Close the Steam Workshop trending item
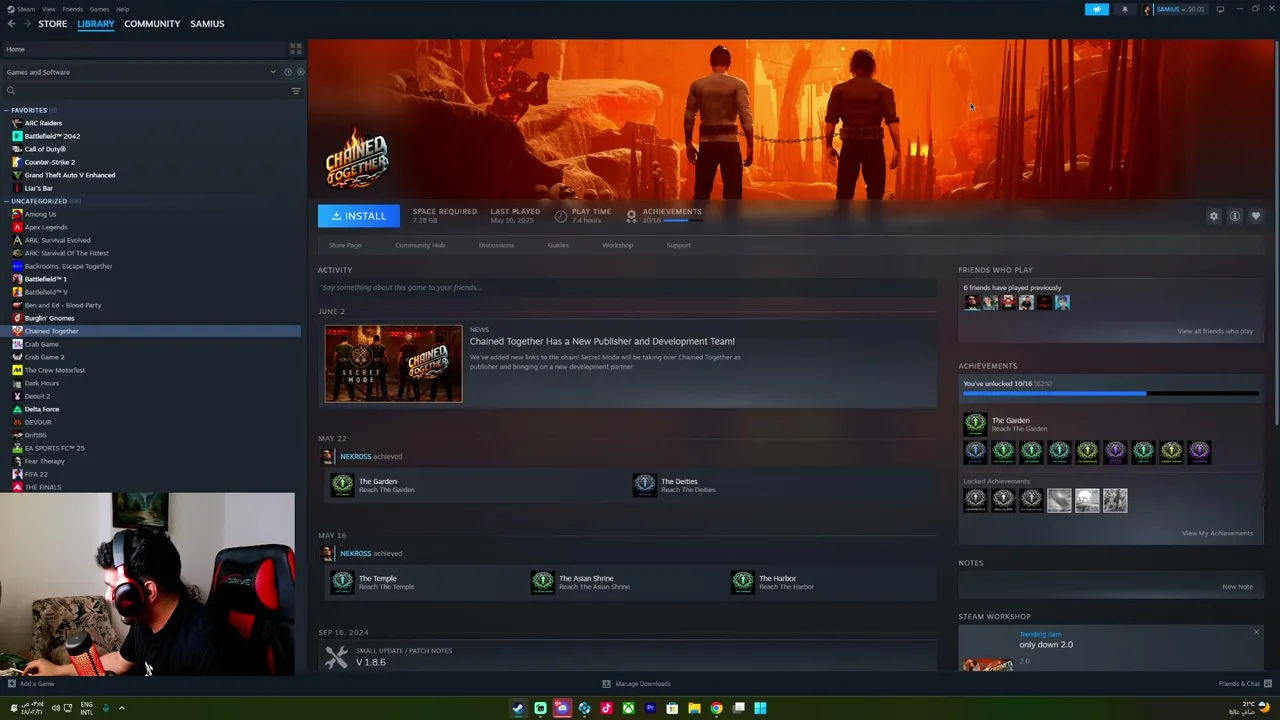Viewport: 1280px width, 720px height. [x=1256, y=632]
